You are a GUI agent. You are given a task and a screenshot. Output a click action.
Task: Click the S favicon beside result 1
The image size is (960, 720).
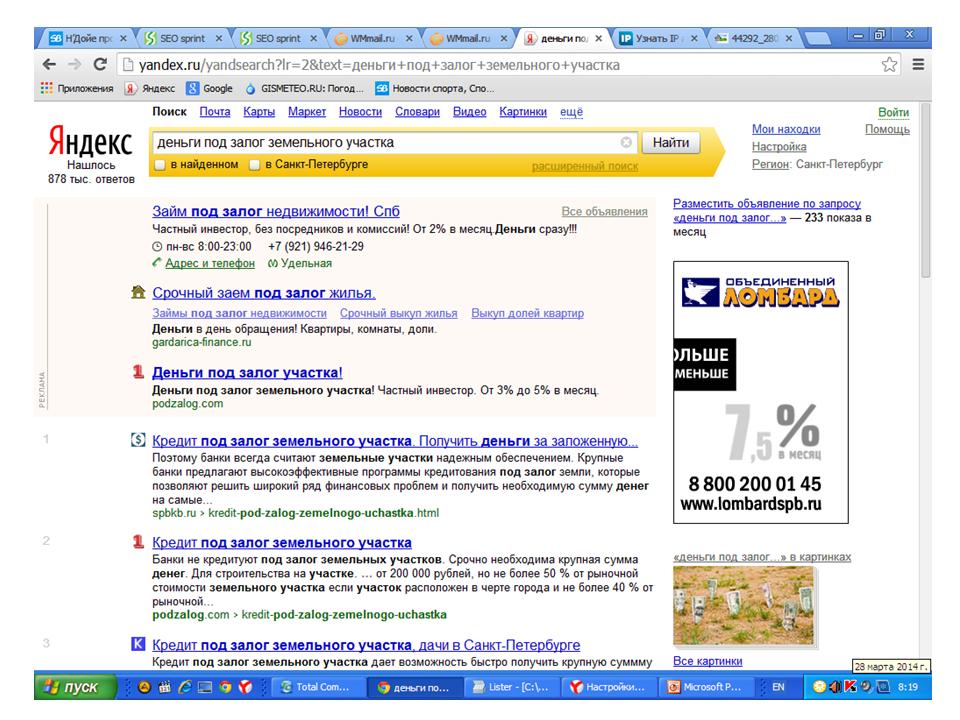(x=138, y=440)
